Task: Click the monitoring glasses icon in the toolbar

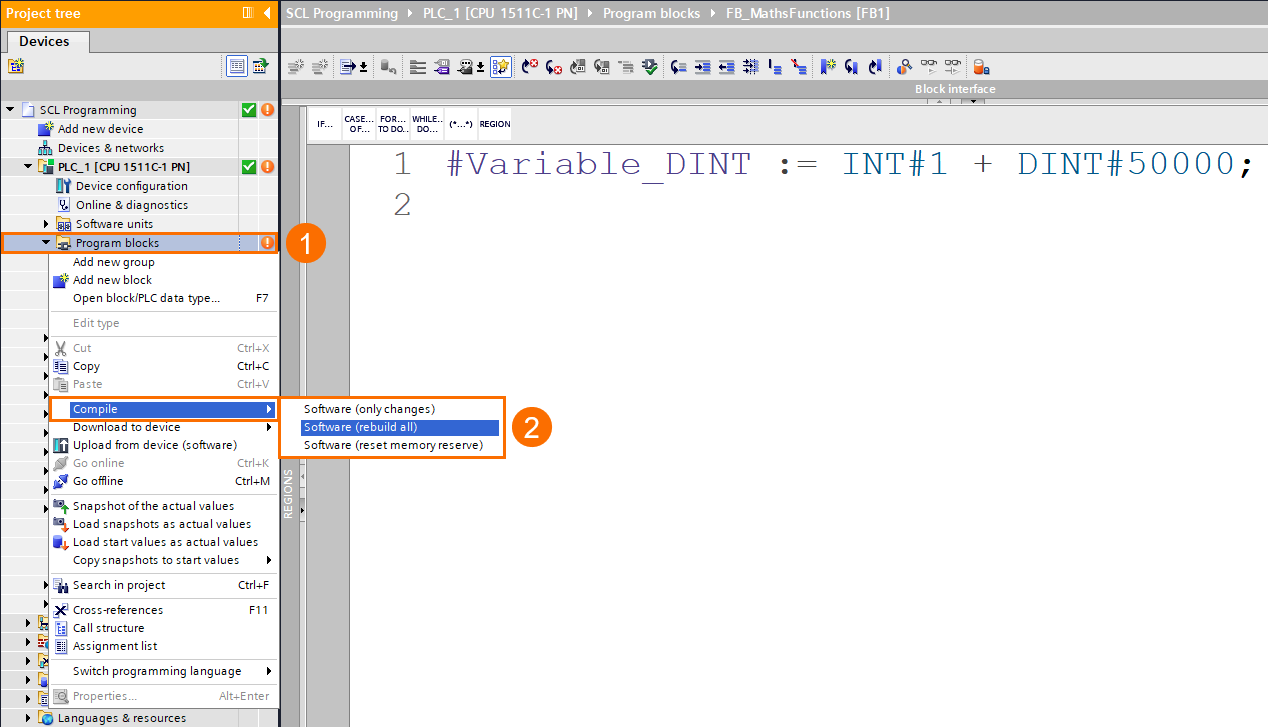Action: click(x=929, y=66)
